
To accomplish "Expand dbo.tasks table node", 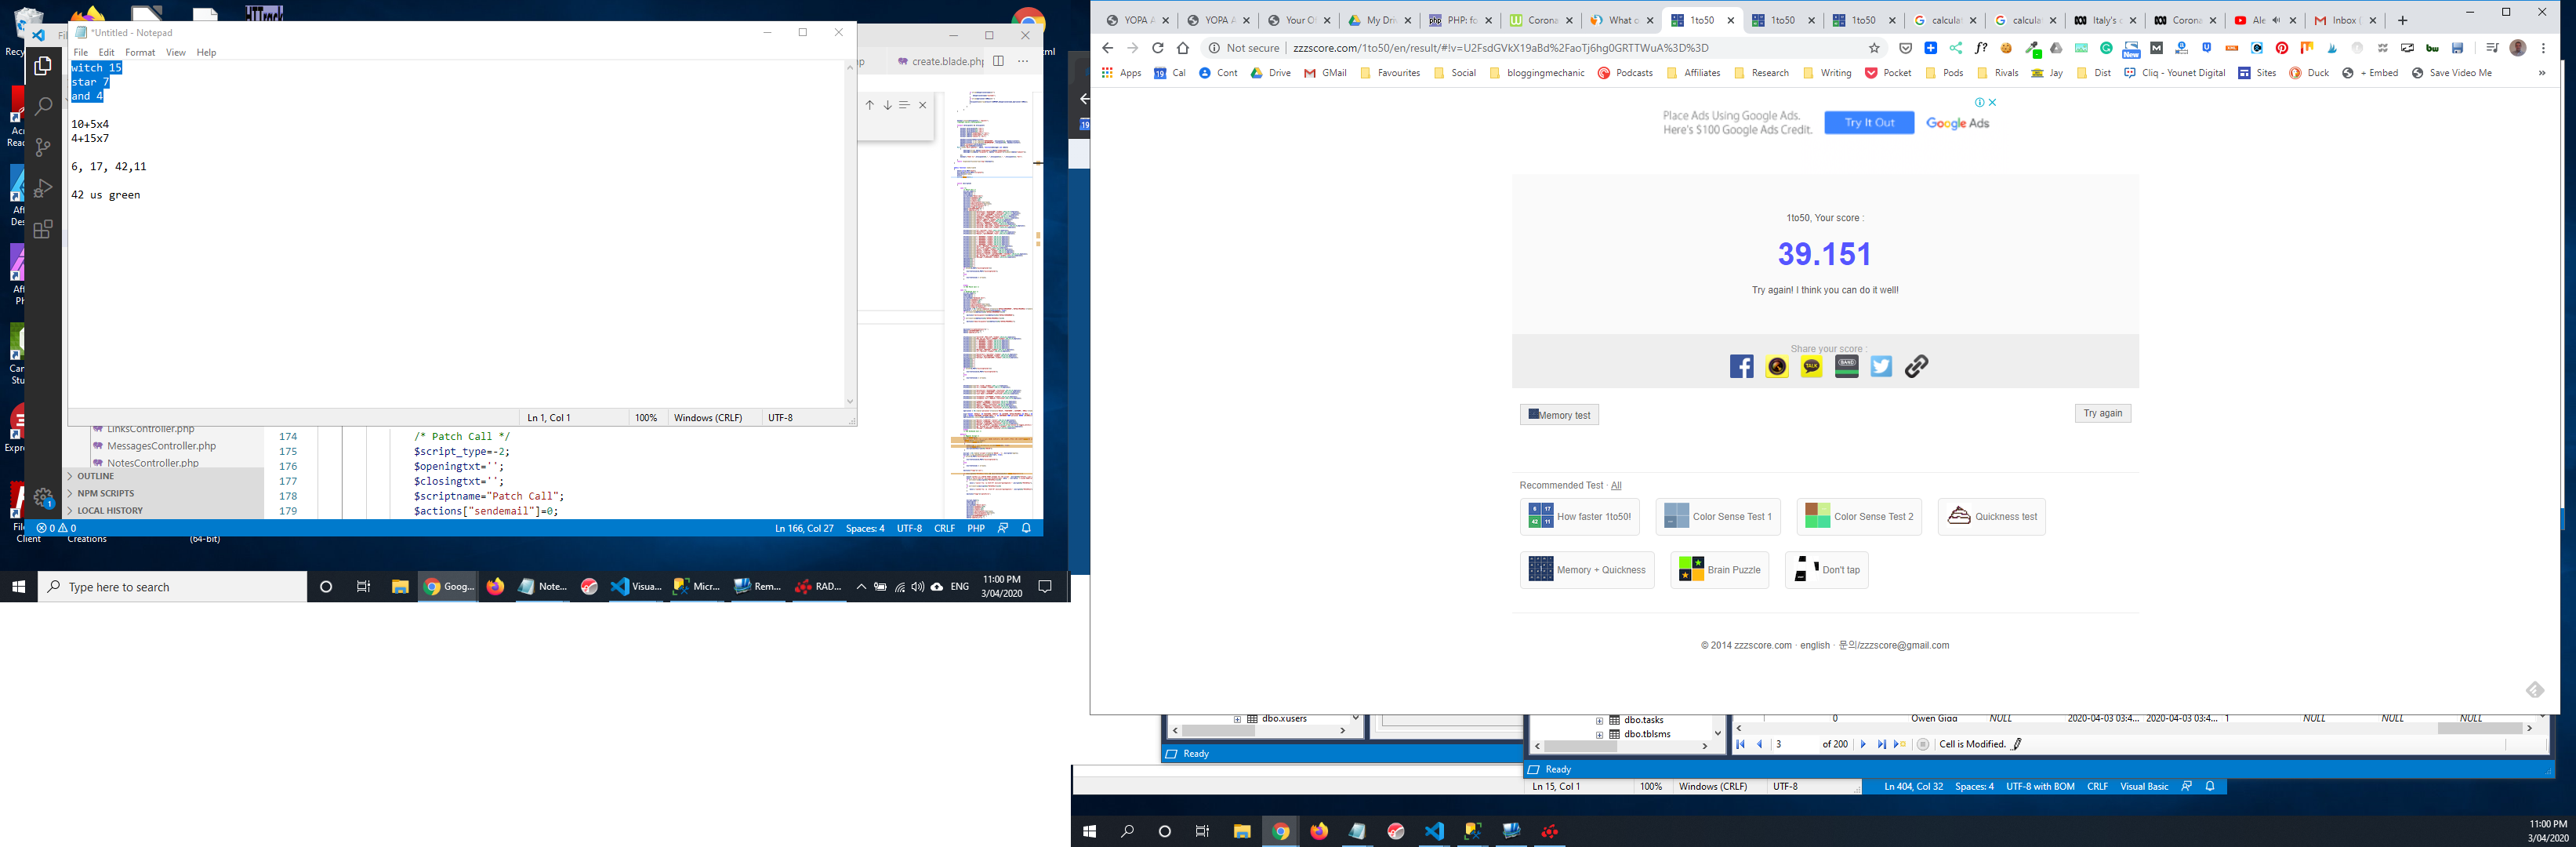I will 1599,720.
